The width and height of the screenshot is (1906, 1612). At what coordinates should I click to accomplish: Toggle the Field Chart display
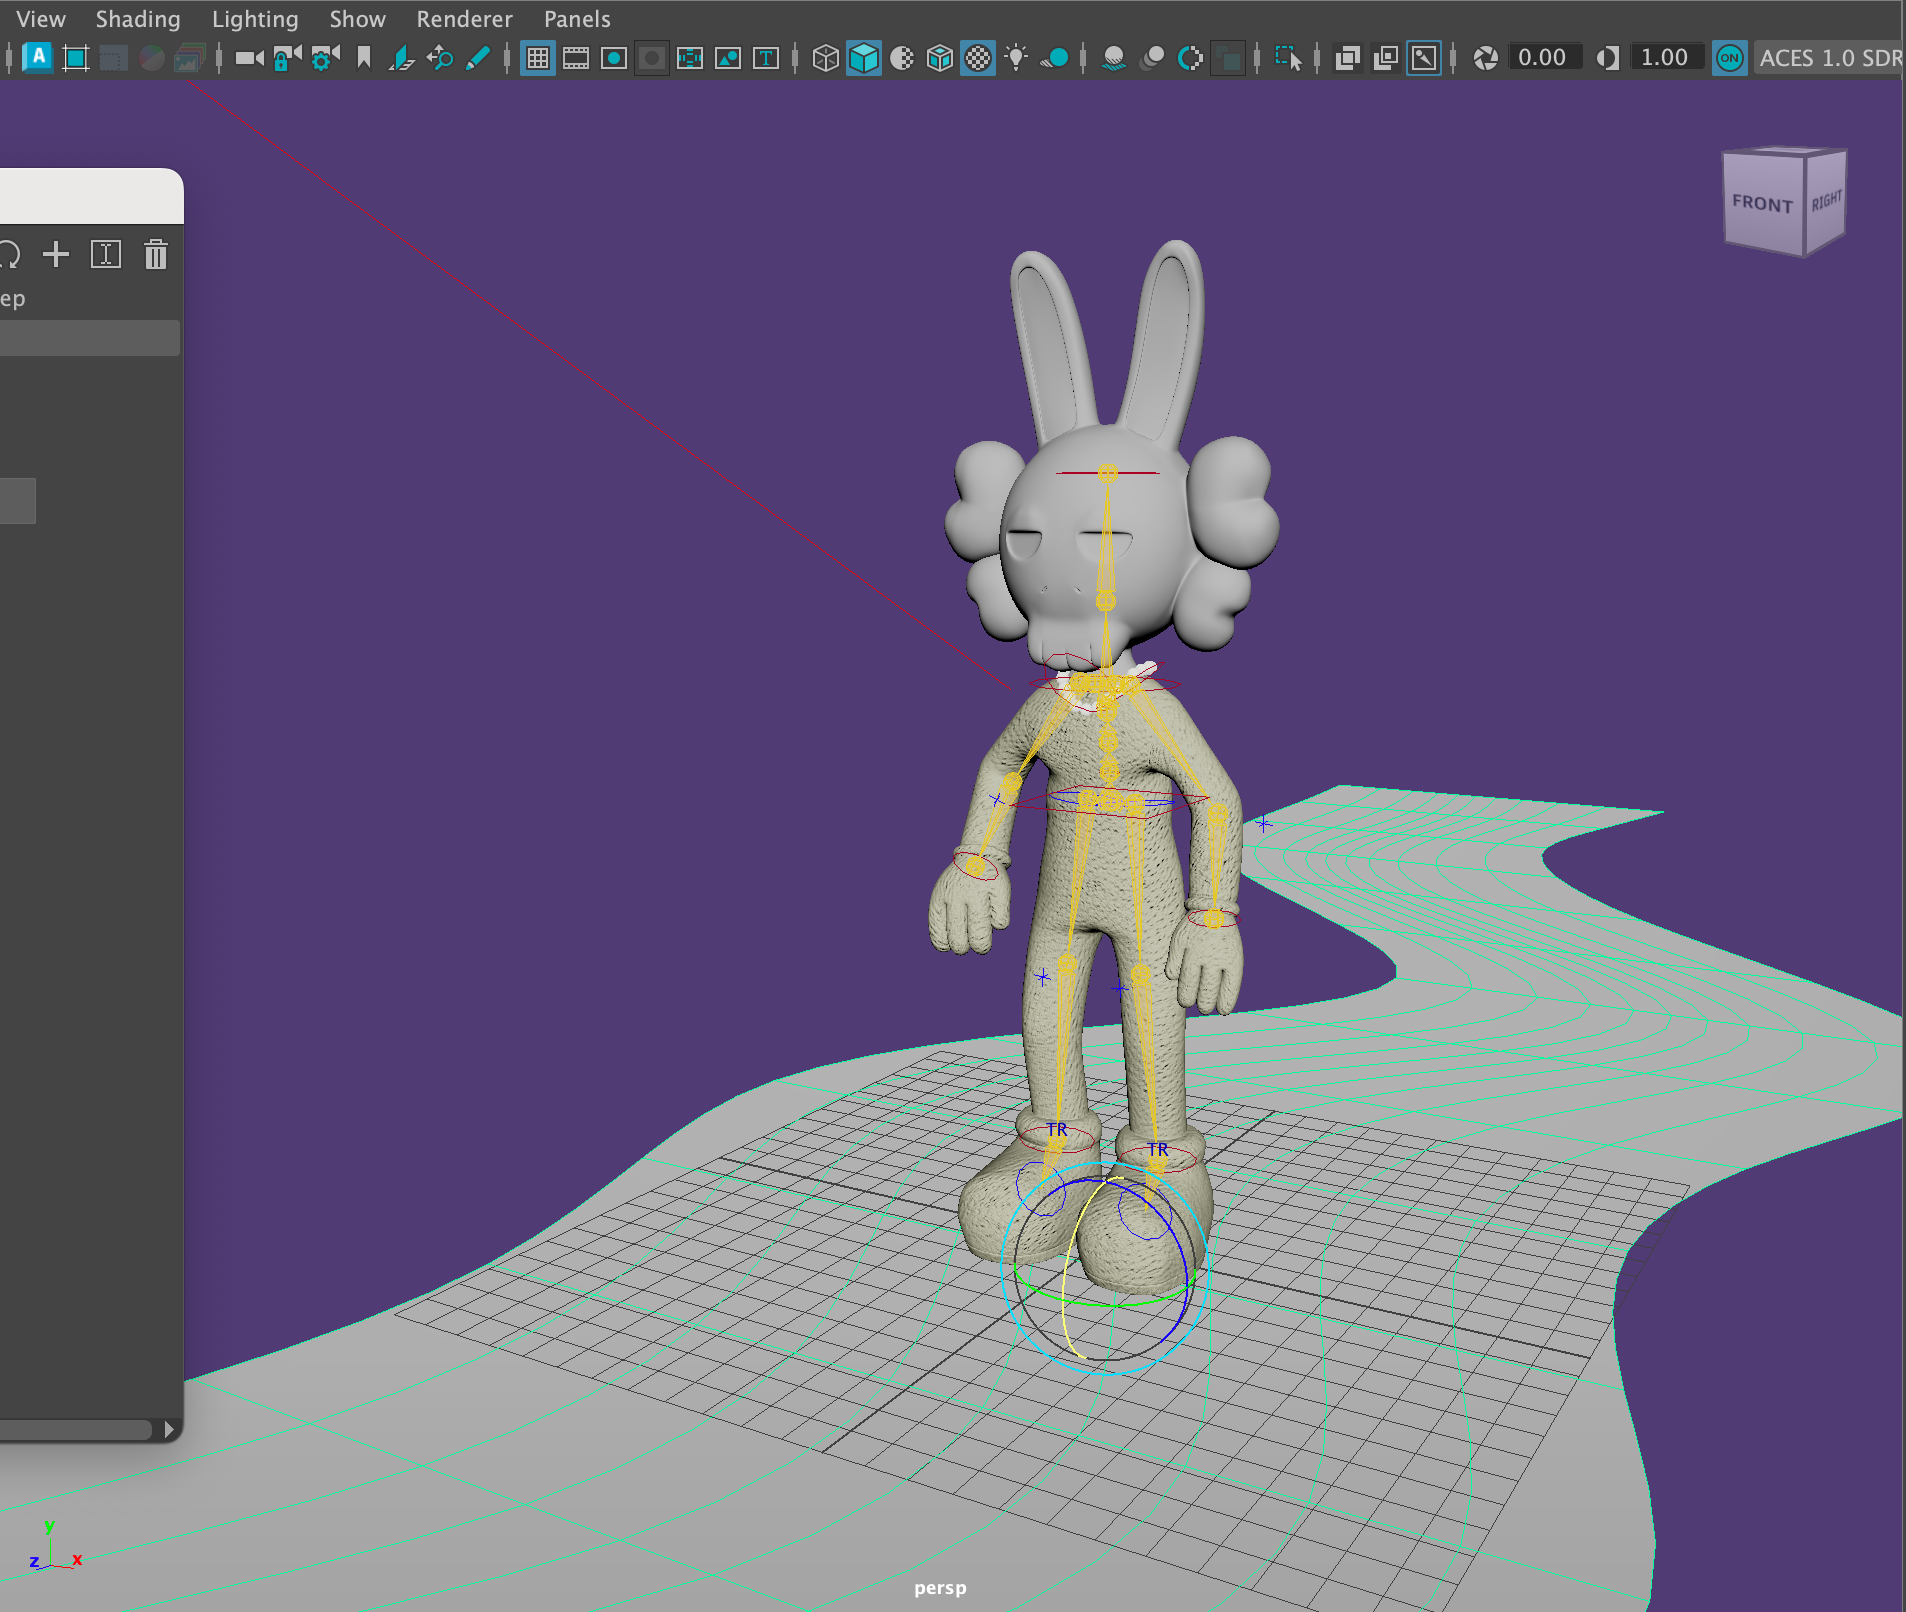click(690, 58)
